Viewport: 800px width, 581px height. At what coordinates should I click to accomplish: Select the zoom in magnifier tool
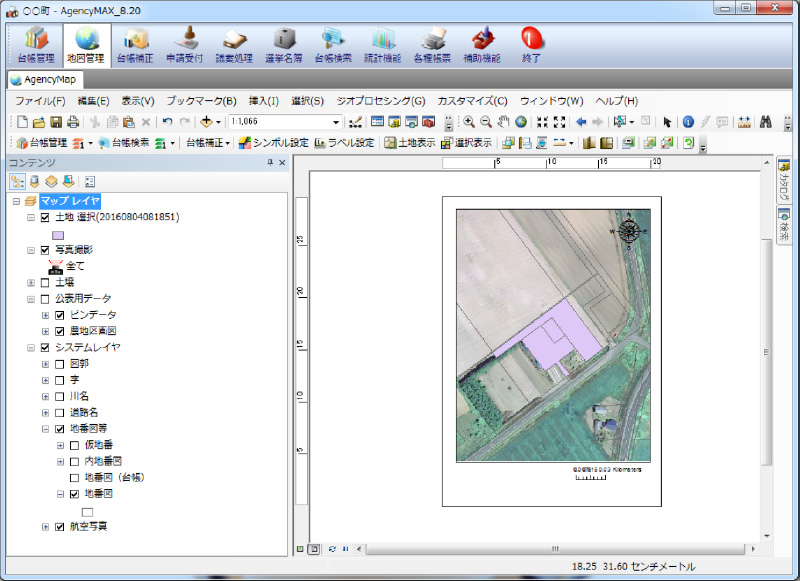click(468, 122)
